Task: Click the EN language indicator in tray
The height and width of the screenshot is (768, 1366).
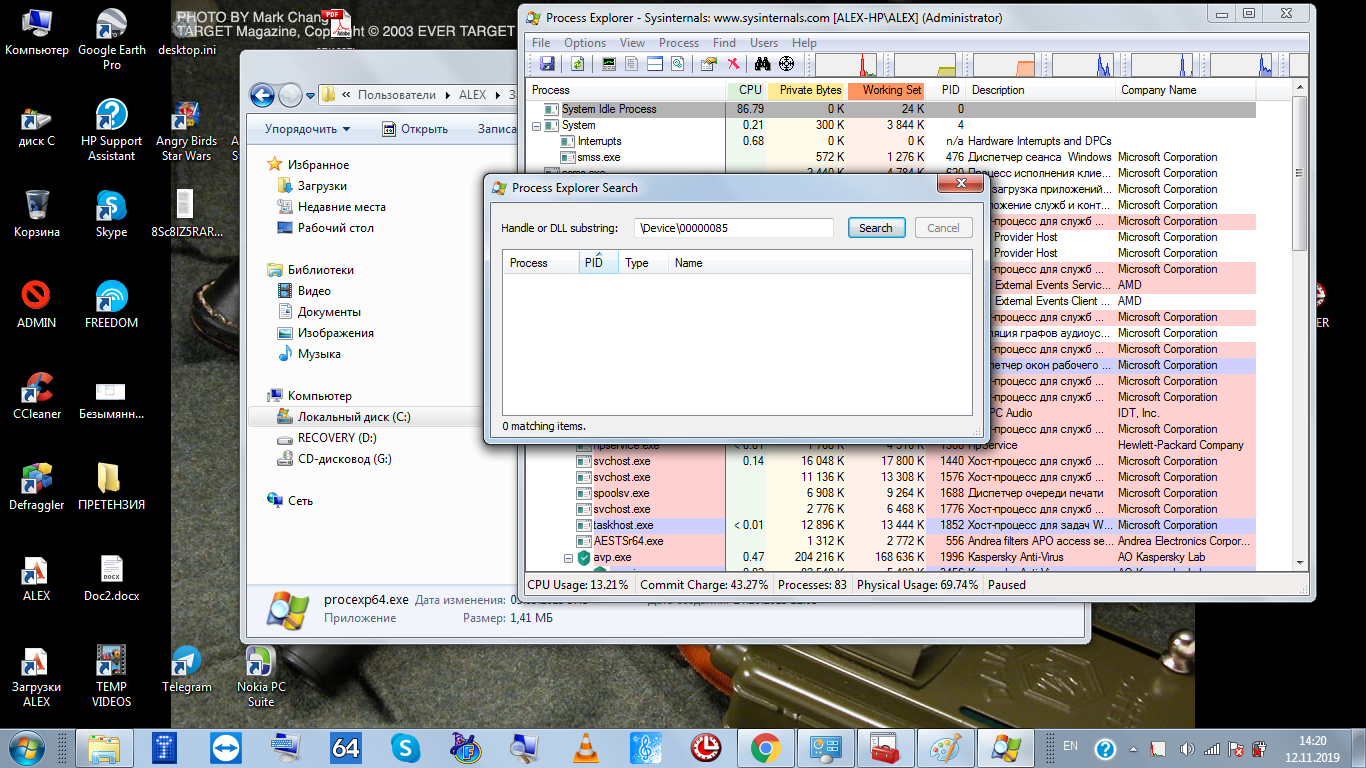Action: (1070, 746)
